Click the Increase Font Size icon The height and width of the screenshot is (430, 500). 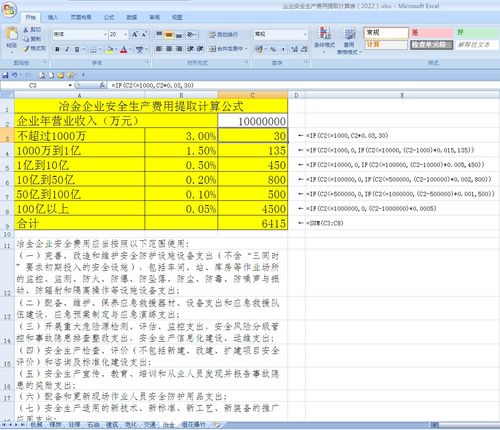[x=135, y=34]
